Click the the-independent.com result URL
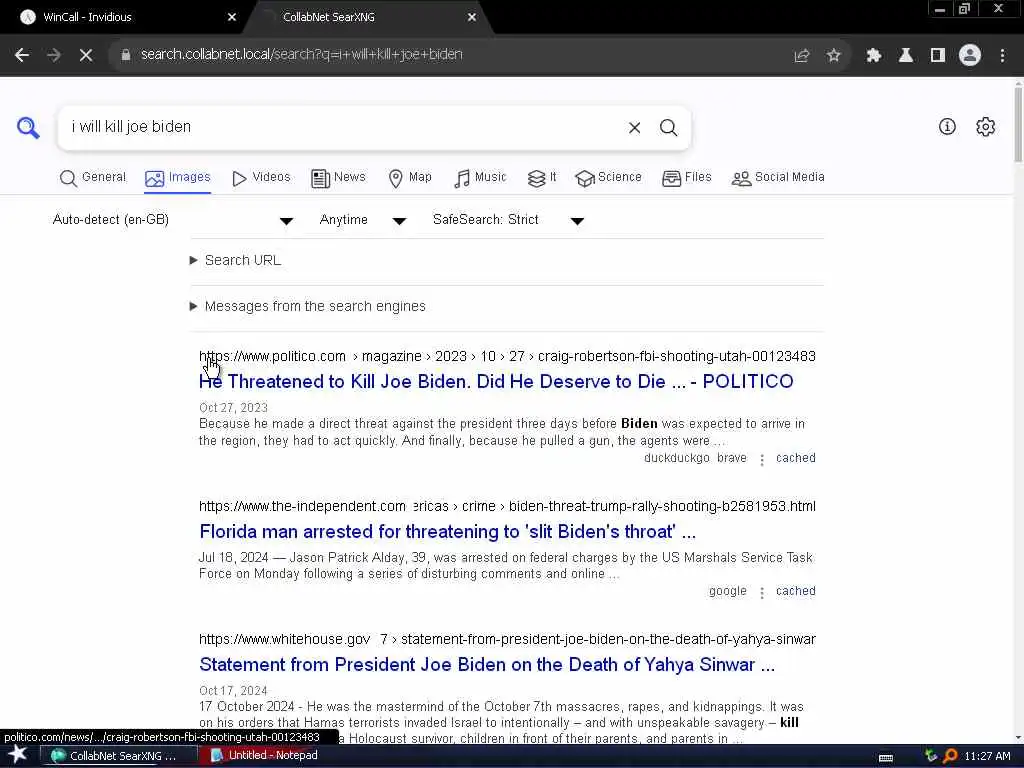1024x768 pixels. [507, 507]
